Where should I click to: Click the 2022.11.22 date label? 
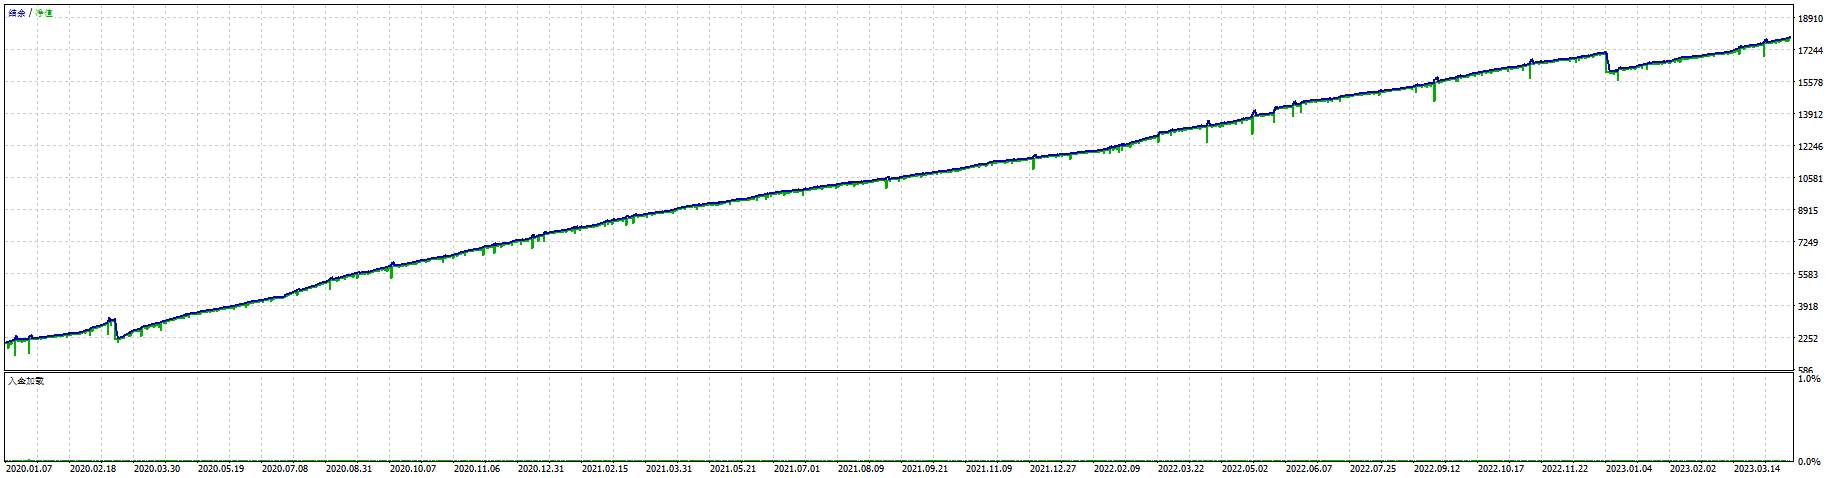pos(1565,468)
